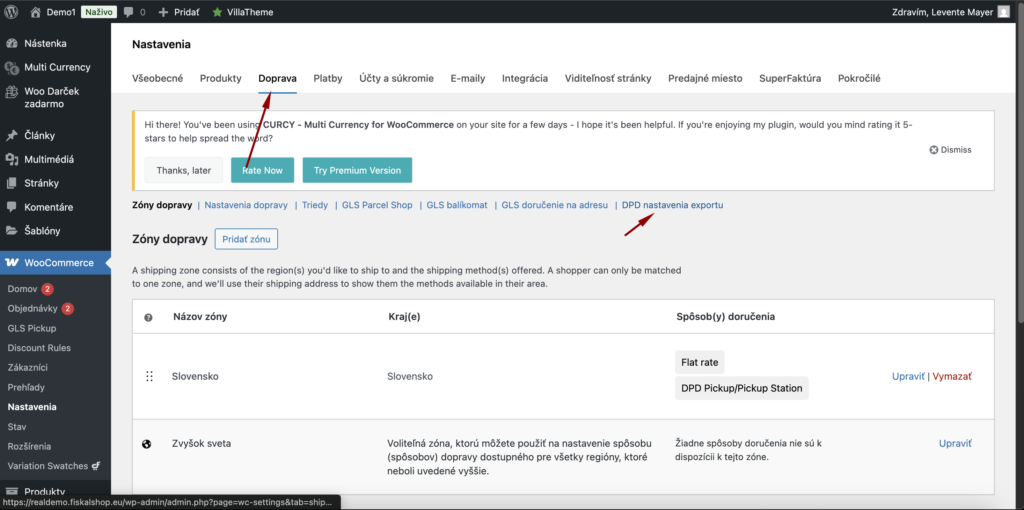
Task: Click the Thanks, later button
Action: click(x=183, y=170)
